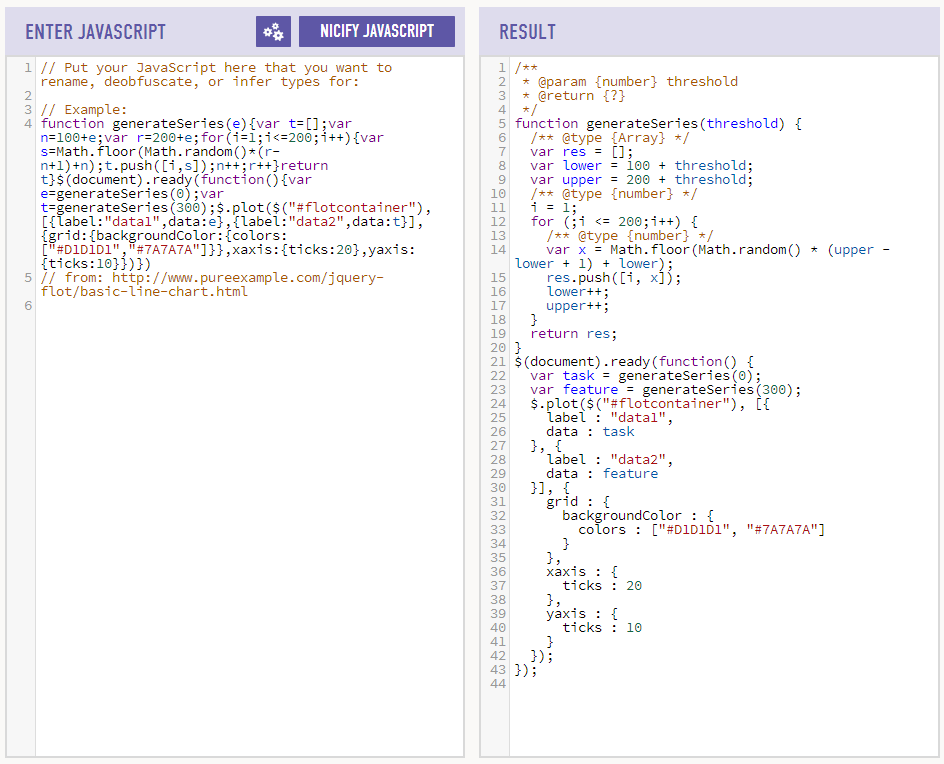Click 'var feature = generateSeries(300);' line
Image resolution: width=944 pixels, height=764 pixels.
click(666, 390)
